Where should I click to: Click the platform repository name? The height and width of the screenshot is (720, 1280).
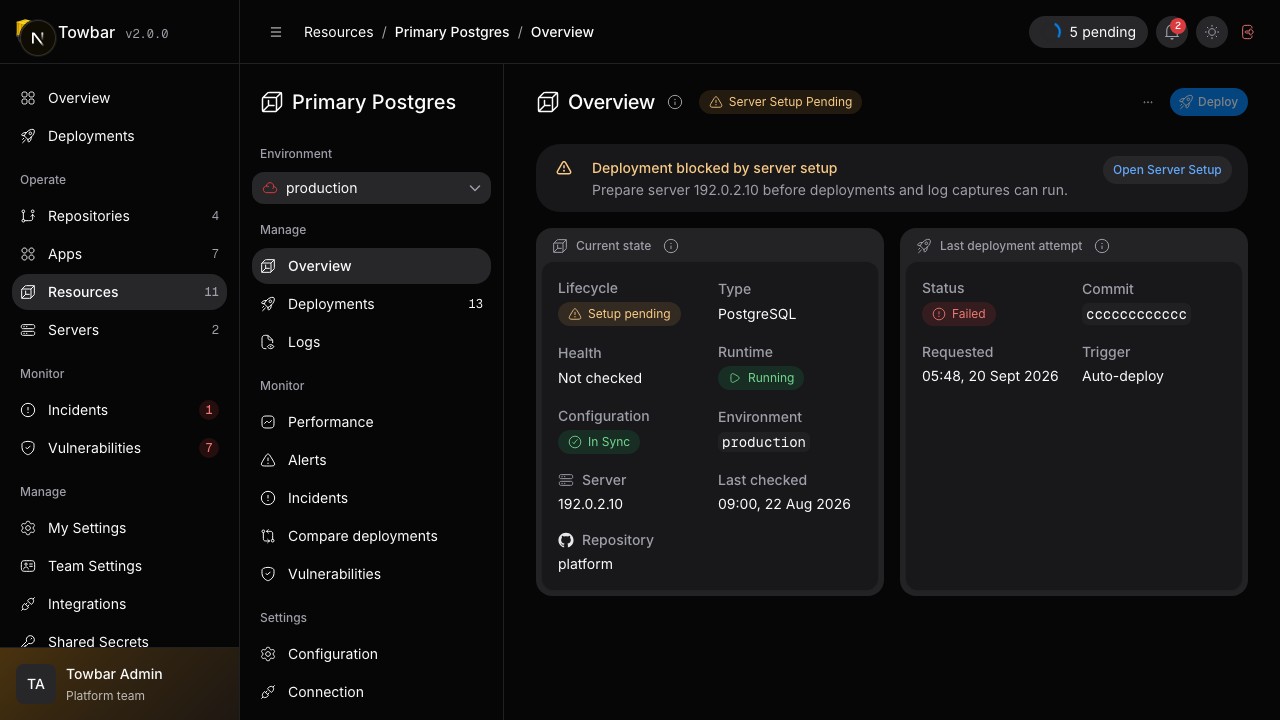click(x=585, y=564)
